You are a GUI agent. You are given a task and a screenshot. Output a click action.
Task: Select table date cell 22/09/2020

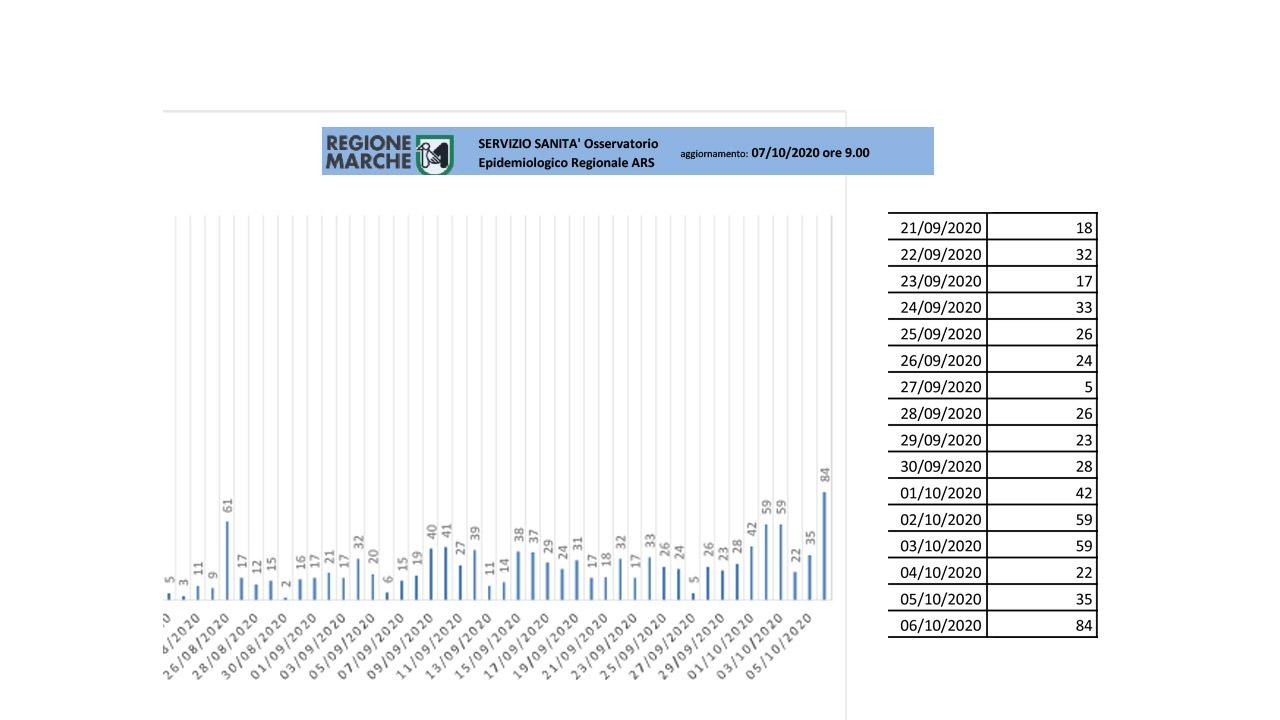(x=938, y=254)
